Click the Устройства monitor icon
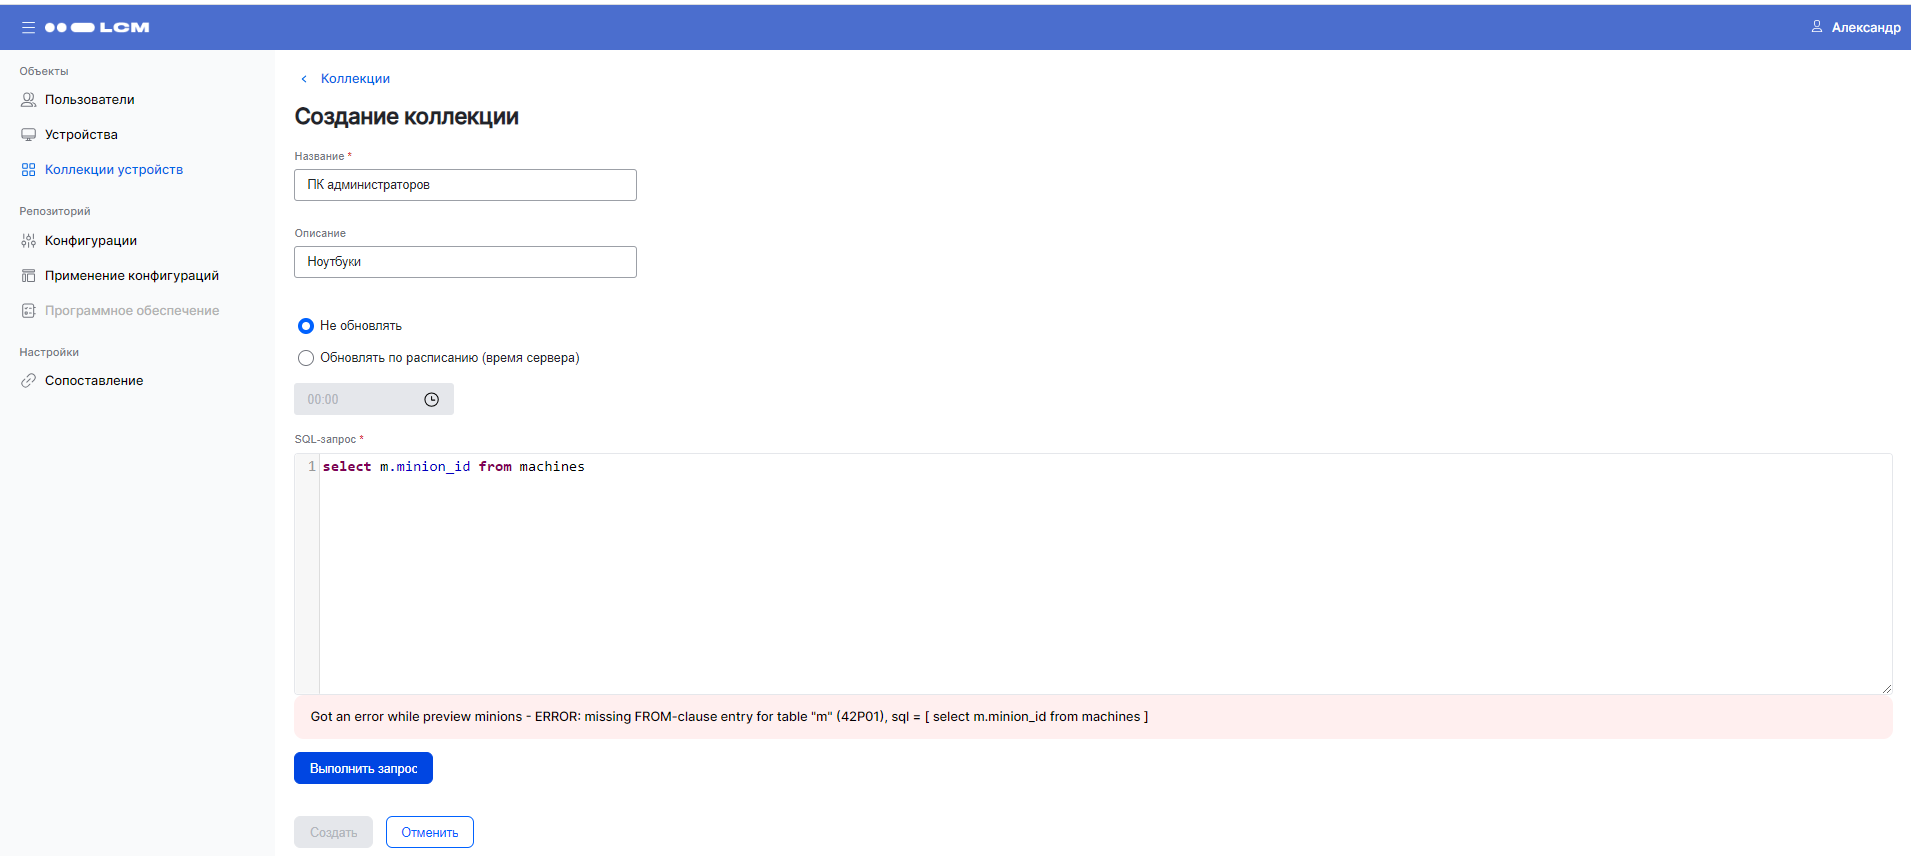 tap(28, 135)
